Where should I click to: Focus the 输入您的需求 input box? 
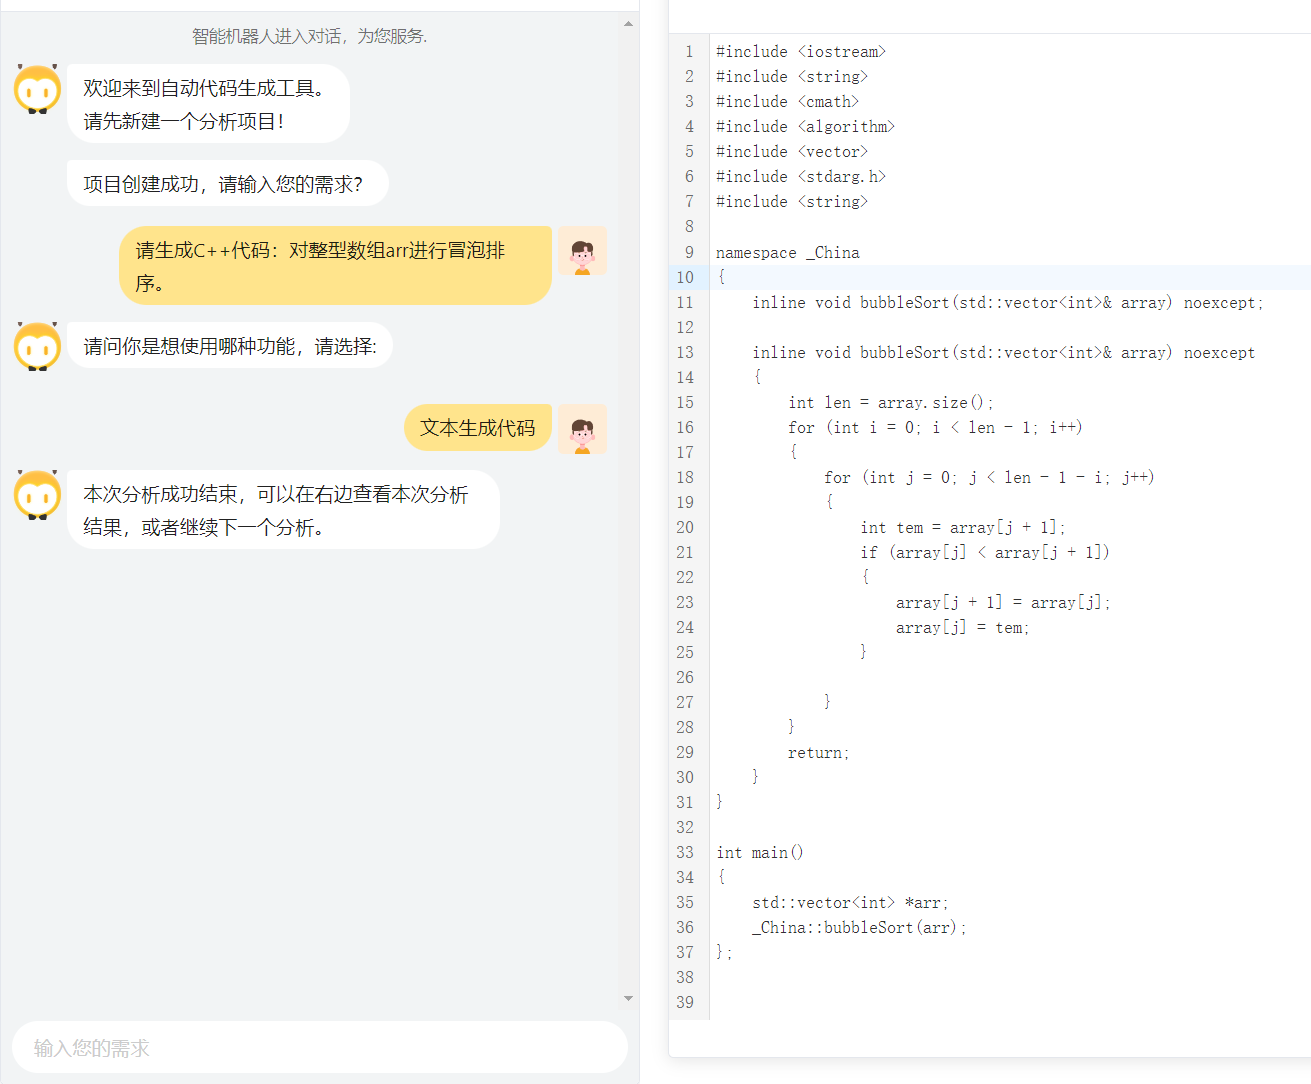click(319, 1047)
